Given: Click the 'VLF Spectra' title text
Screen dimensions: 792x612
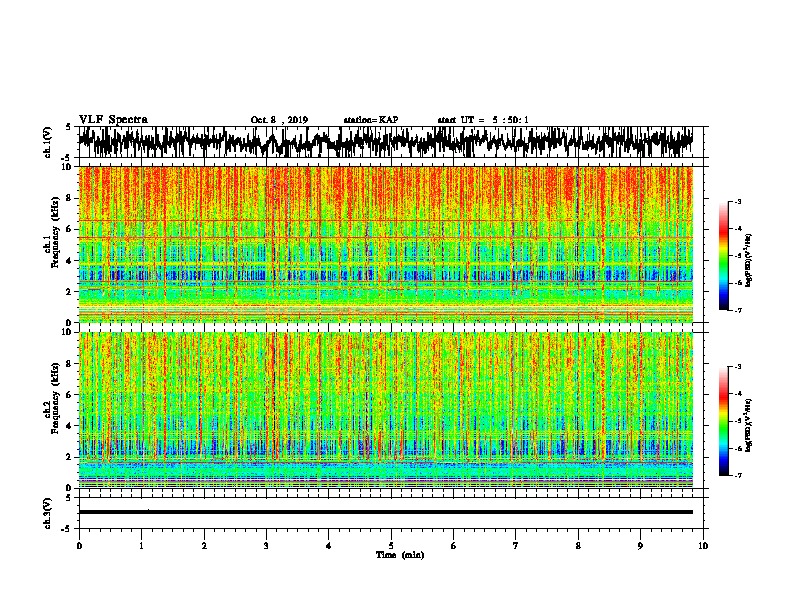Looking at the screenshot, I should [x=113, y=120].
